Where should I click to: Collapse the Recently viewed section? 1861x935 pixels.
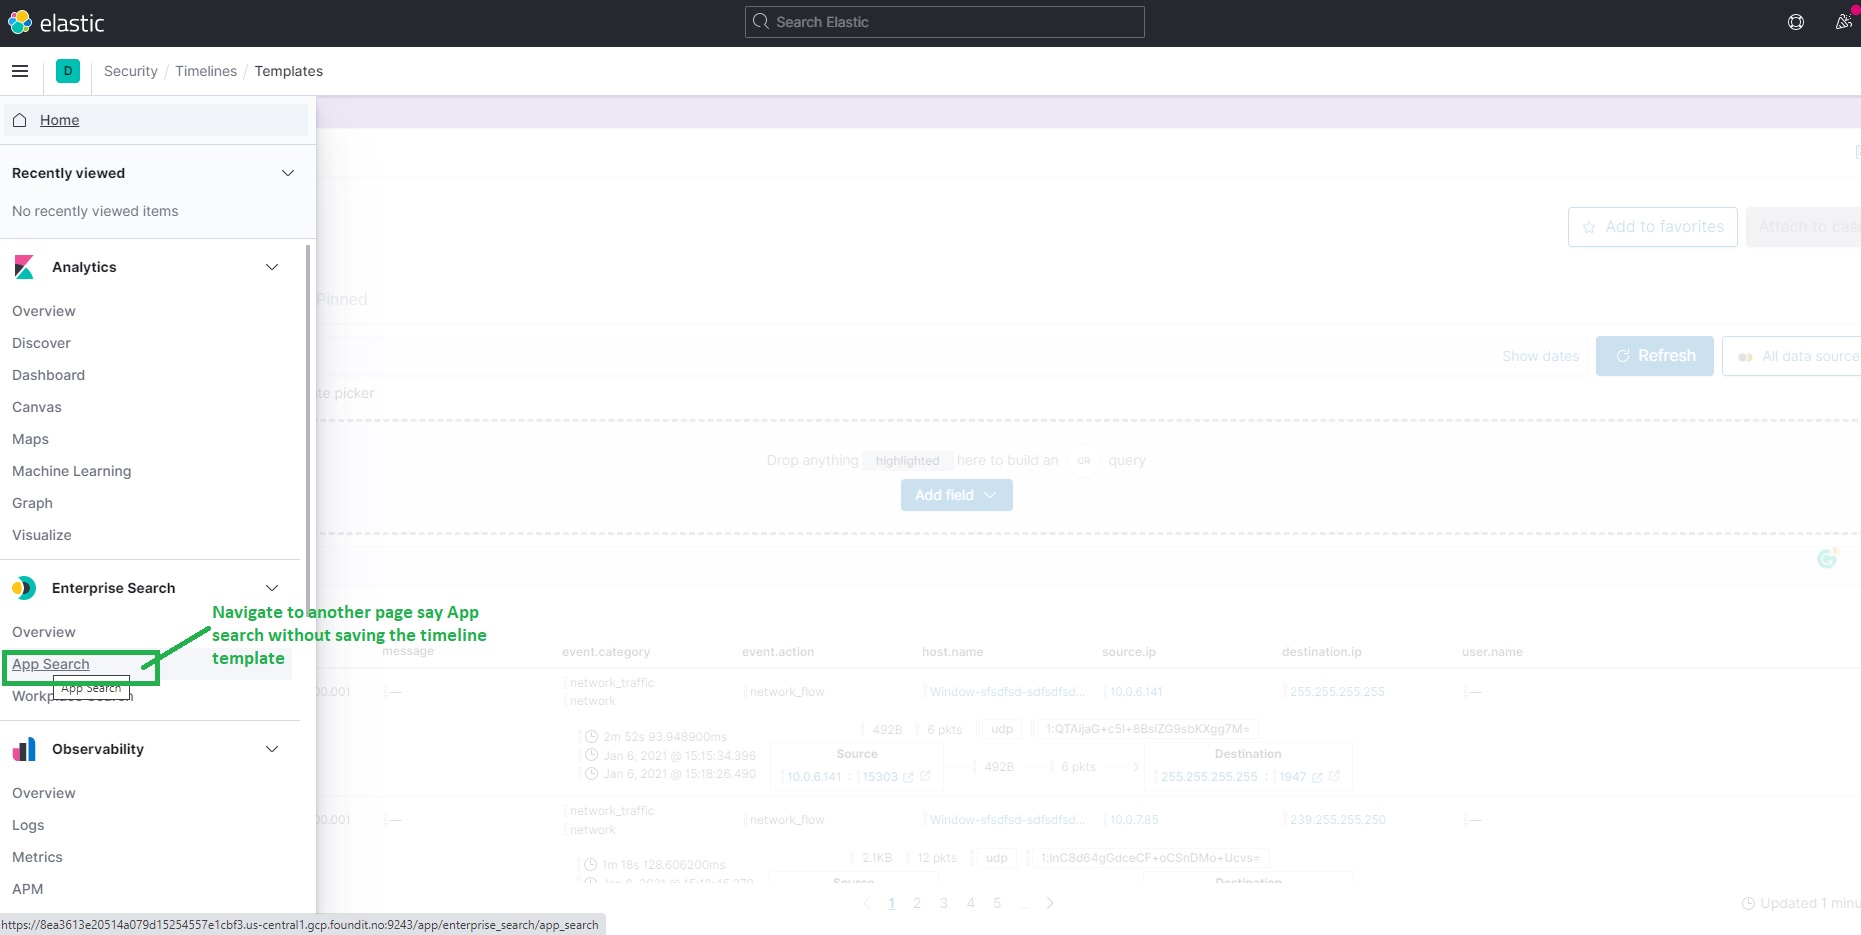coord(288,173)
